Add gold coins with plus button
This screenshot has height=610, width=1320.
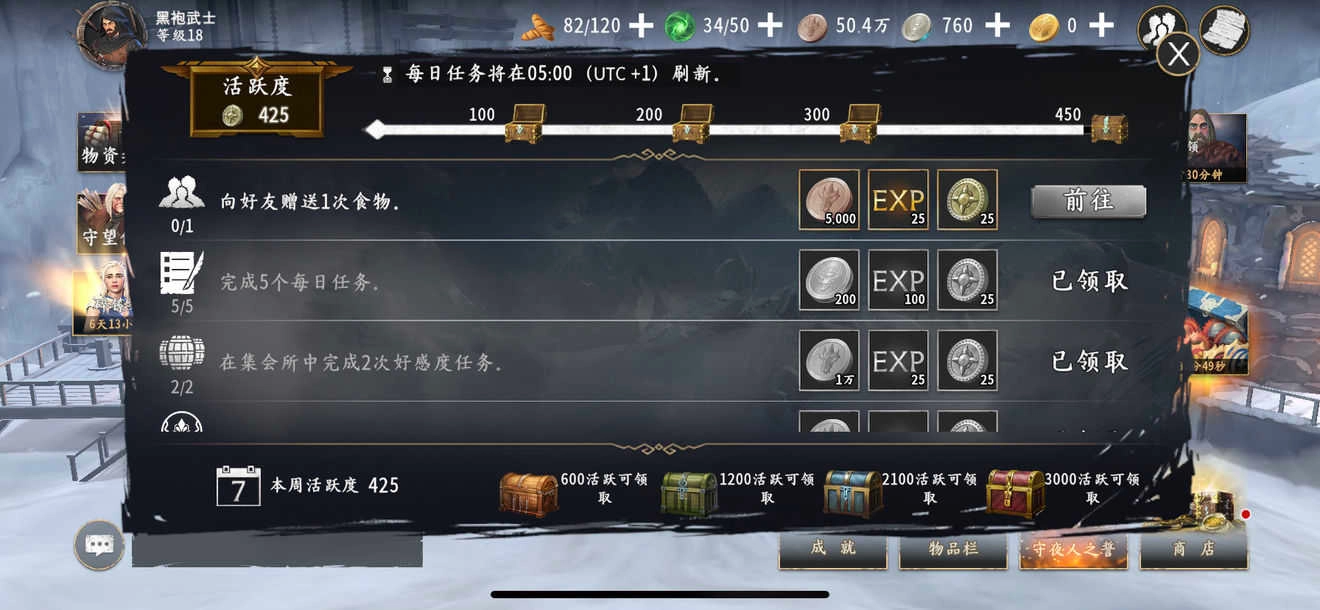(x=1101, y=26)
